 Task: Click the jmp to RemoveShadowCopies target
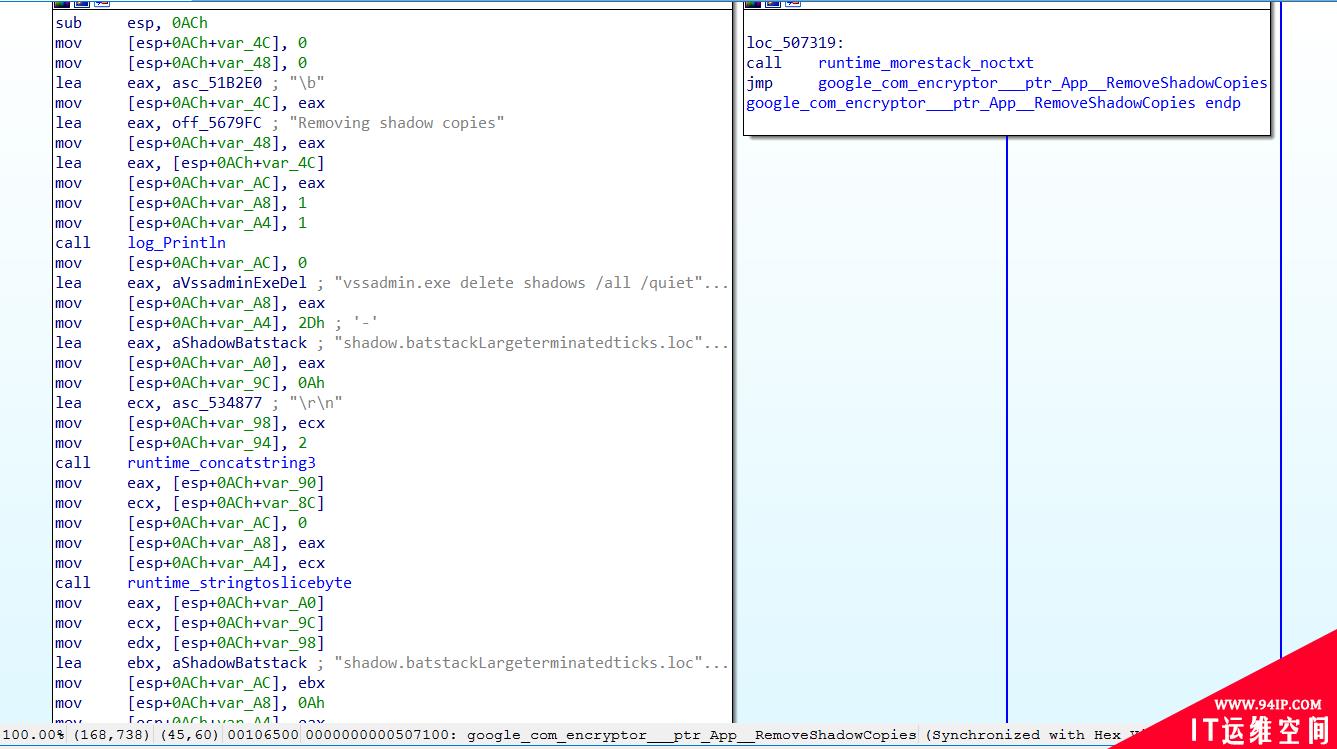coord(1043,83)
